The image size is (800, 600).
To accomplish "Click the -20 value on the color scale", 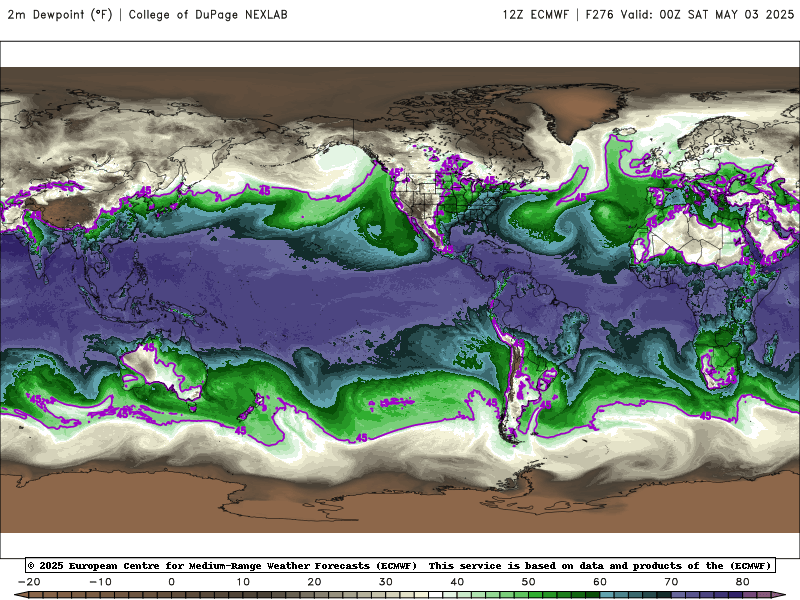I will (29, 582).
